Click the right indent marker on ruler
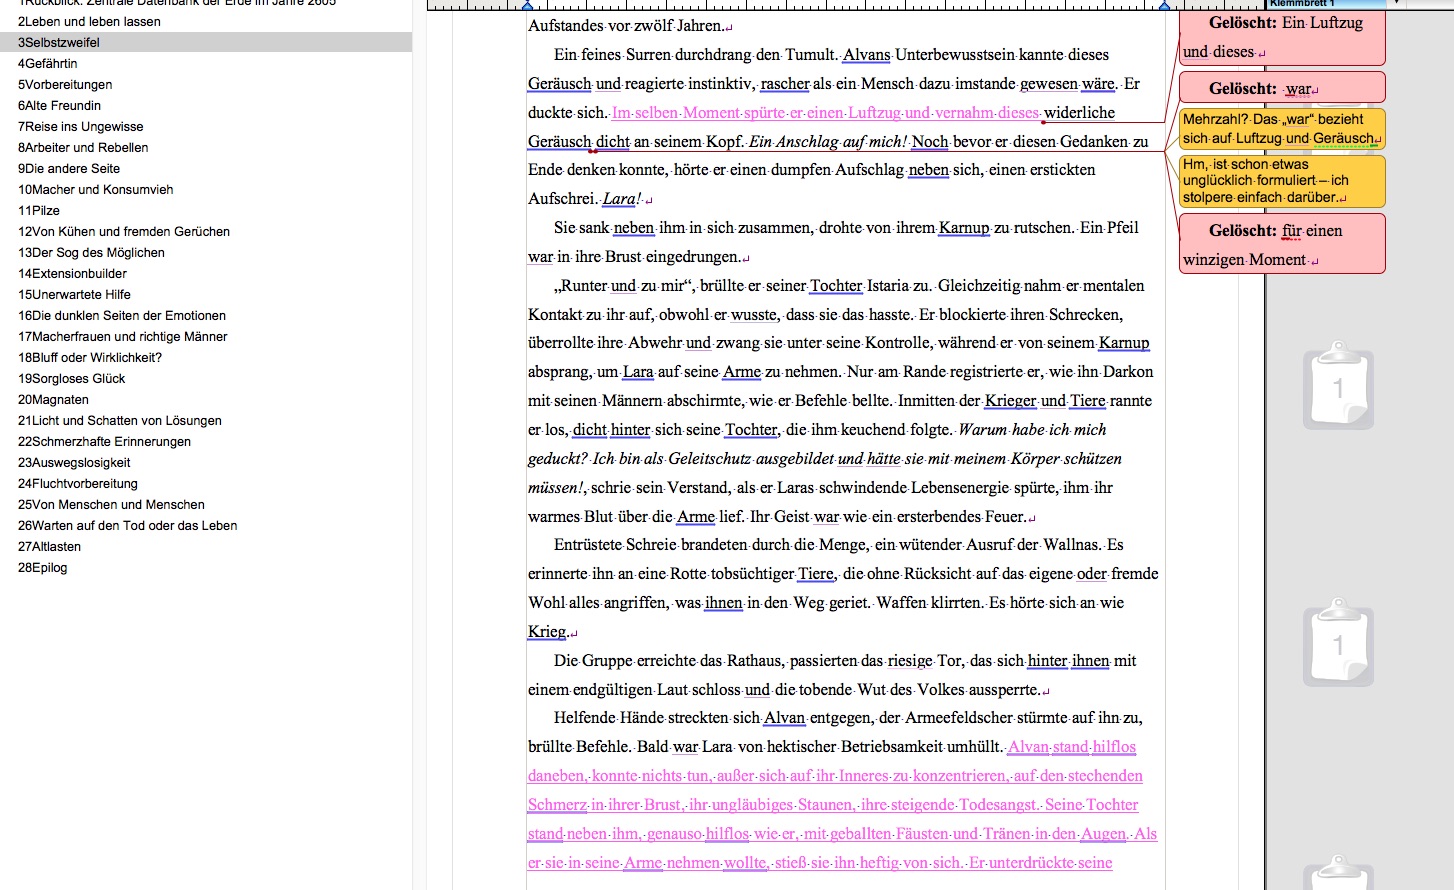 pyautogui.click(x=1164, y=5)
